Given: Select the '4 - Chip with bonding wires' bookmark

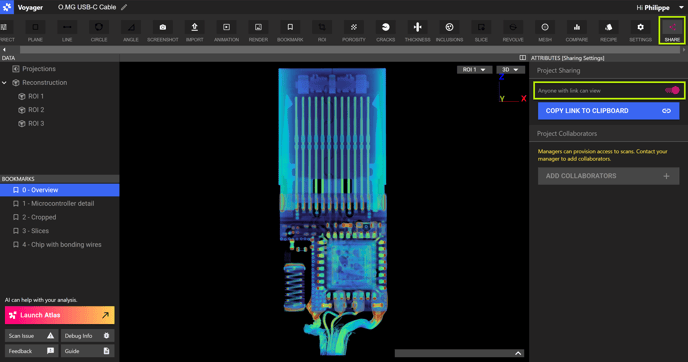Looking at the screenshot, I should 60,244.
